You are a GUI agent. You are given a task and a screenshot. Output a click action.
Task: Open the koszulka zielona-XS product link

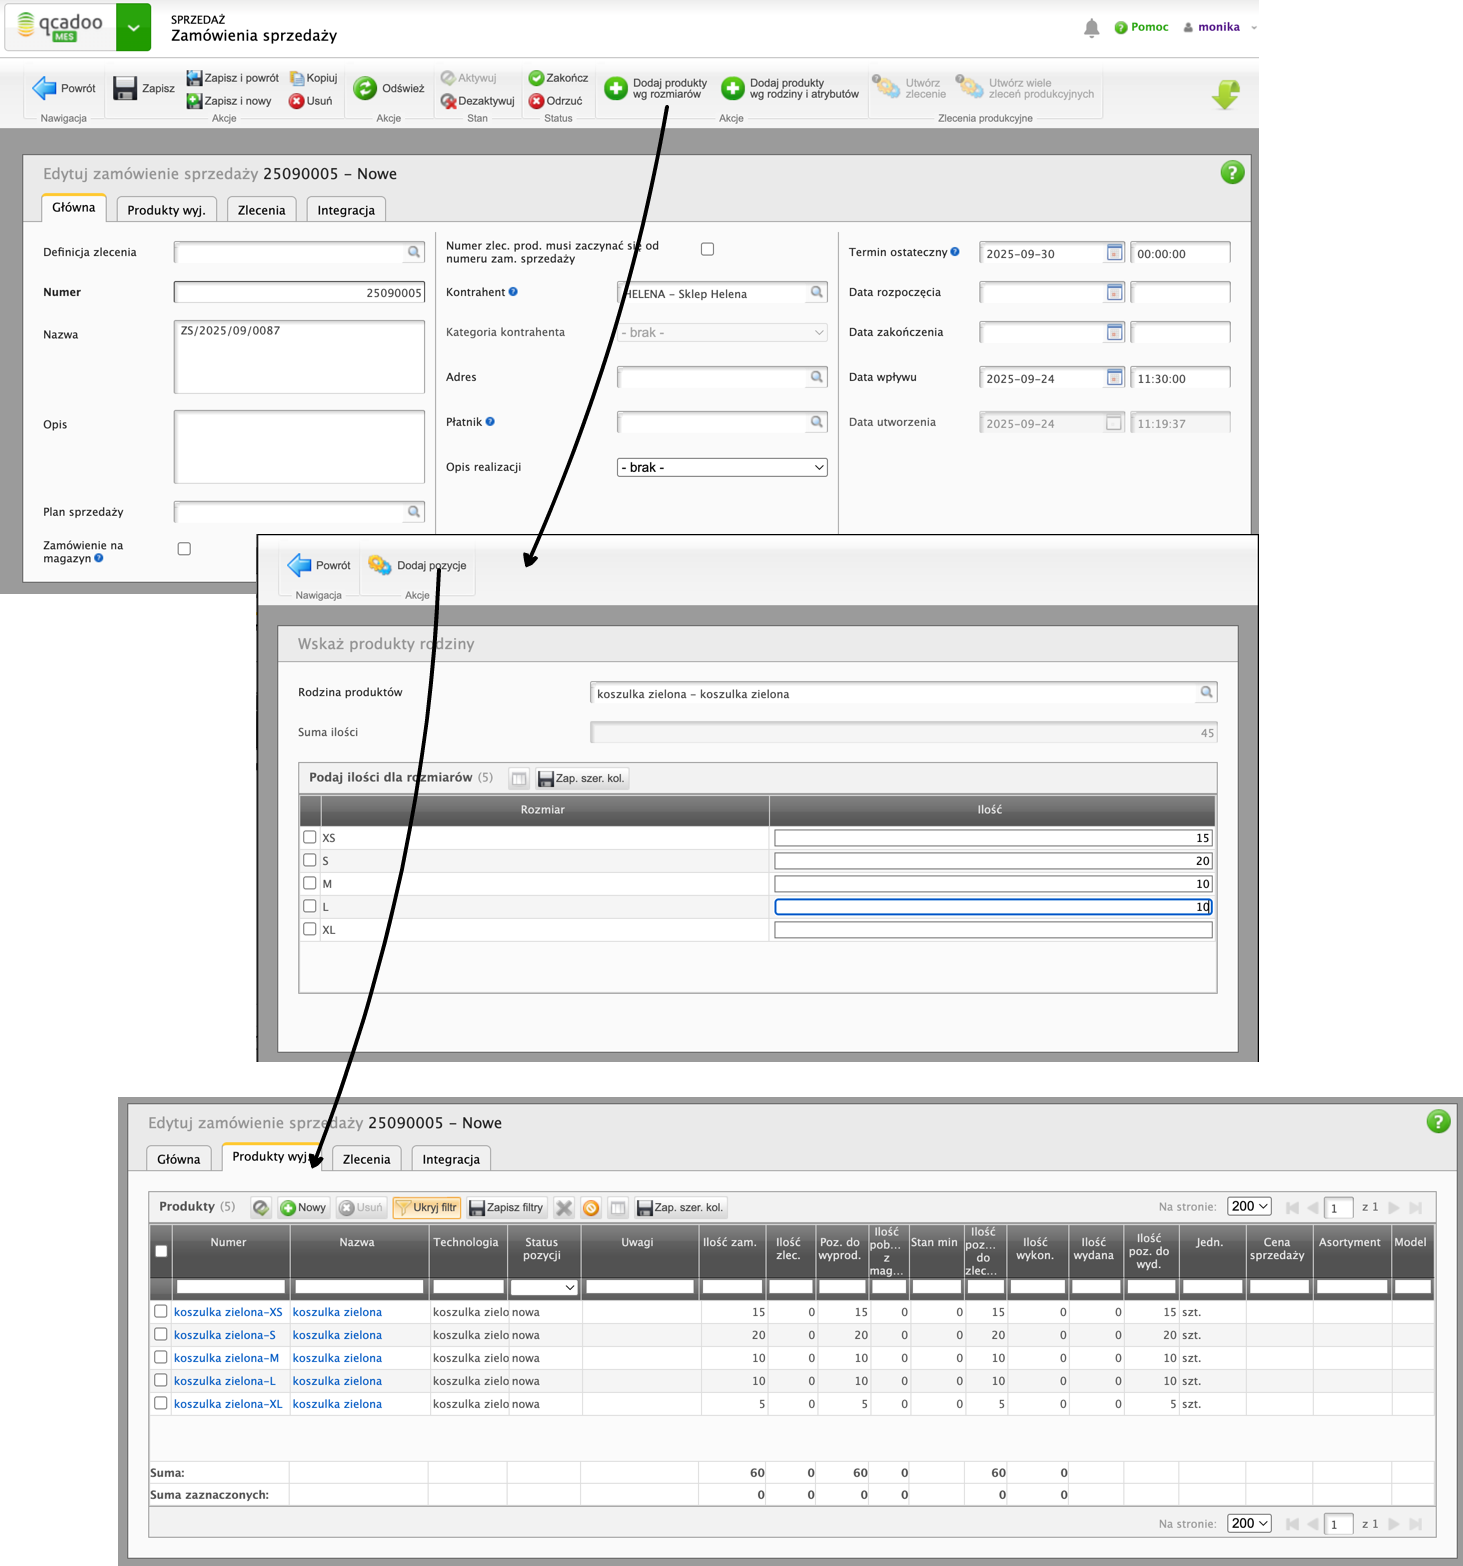click(x=228, y=1312)
